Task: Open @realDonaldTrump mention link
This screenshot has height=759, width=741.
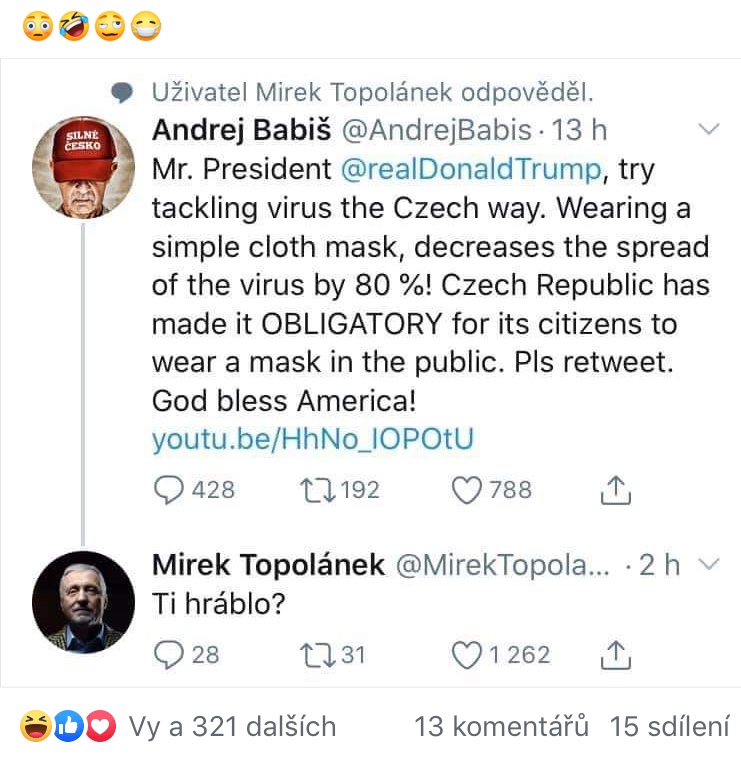Action: click(472, 170)
